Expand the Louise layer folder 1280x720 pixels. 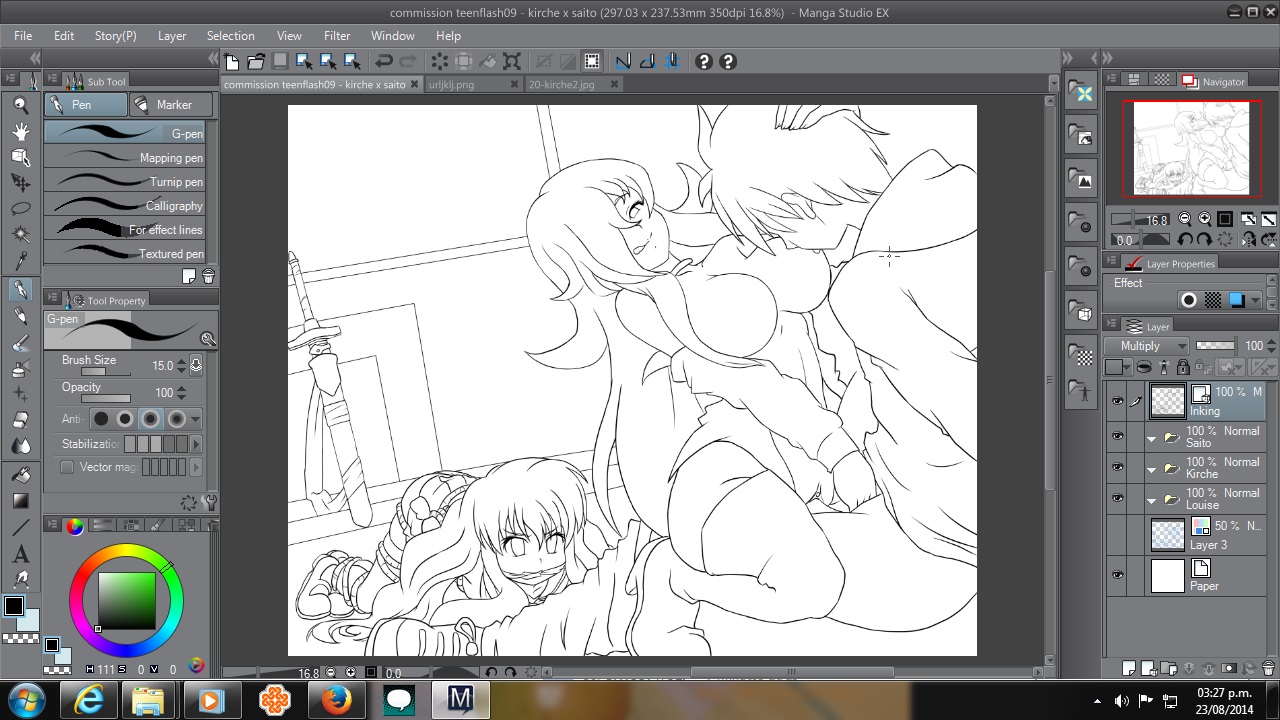pyautogui.click(x=1151, y=500)
